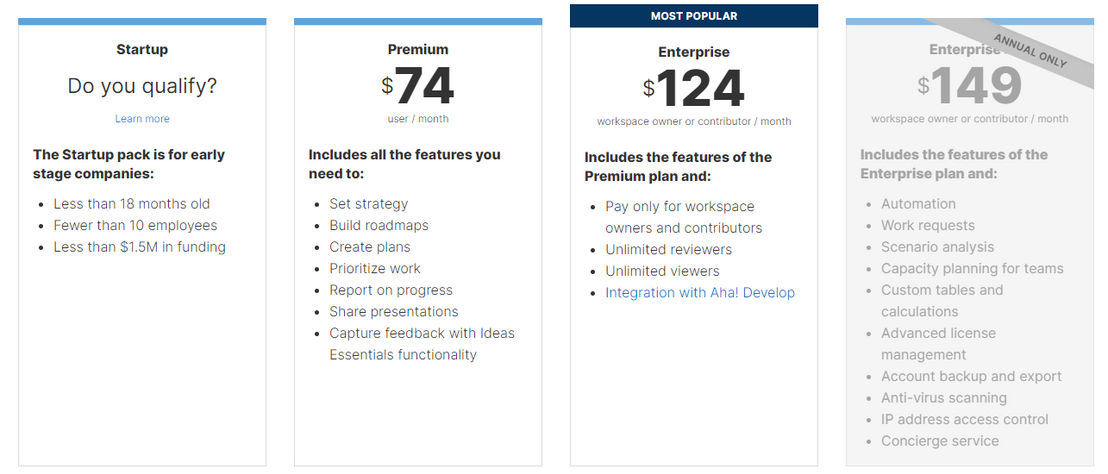
Task: Click the Anti-virus scanning feature
Action: point(943,398)
